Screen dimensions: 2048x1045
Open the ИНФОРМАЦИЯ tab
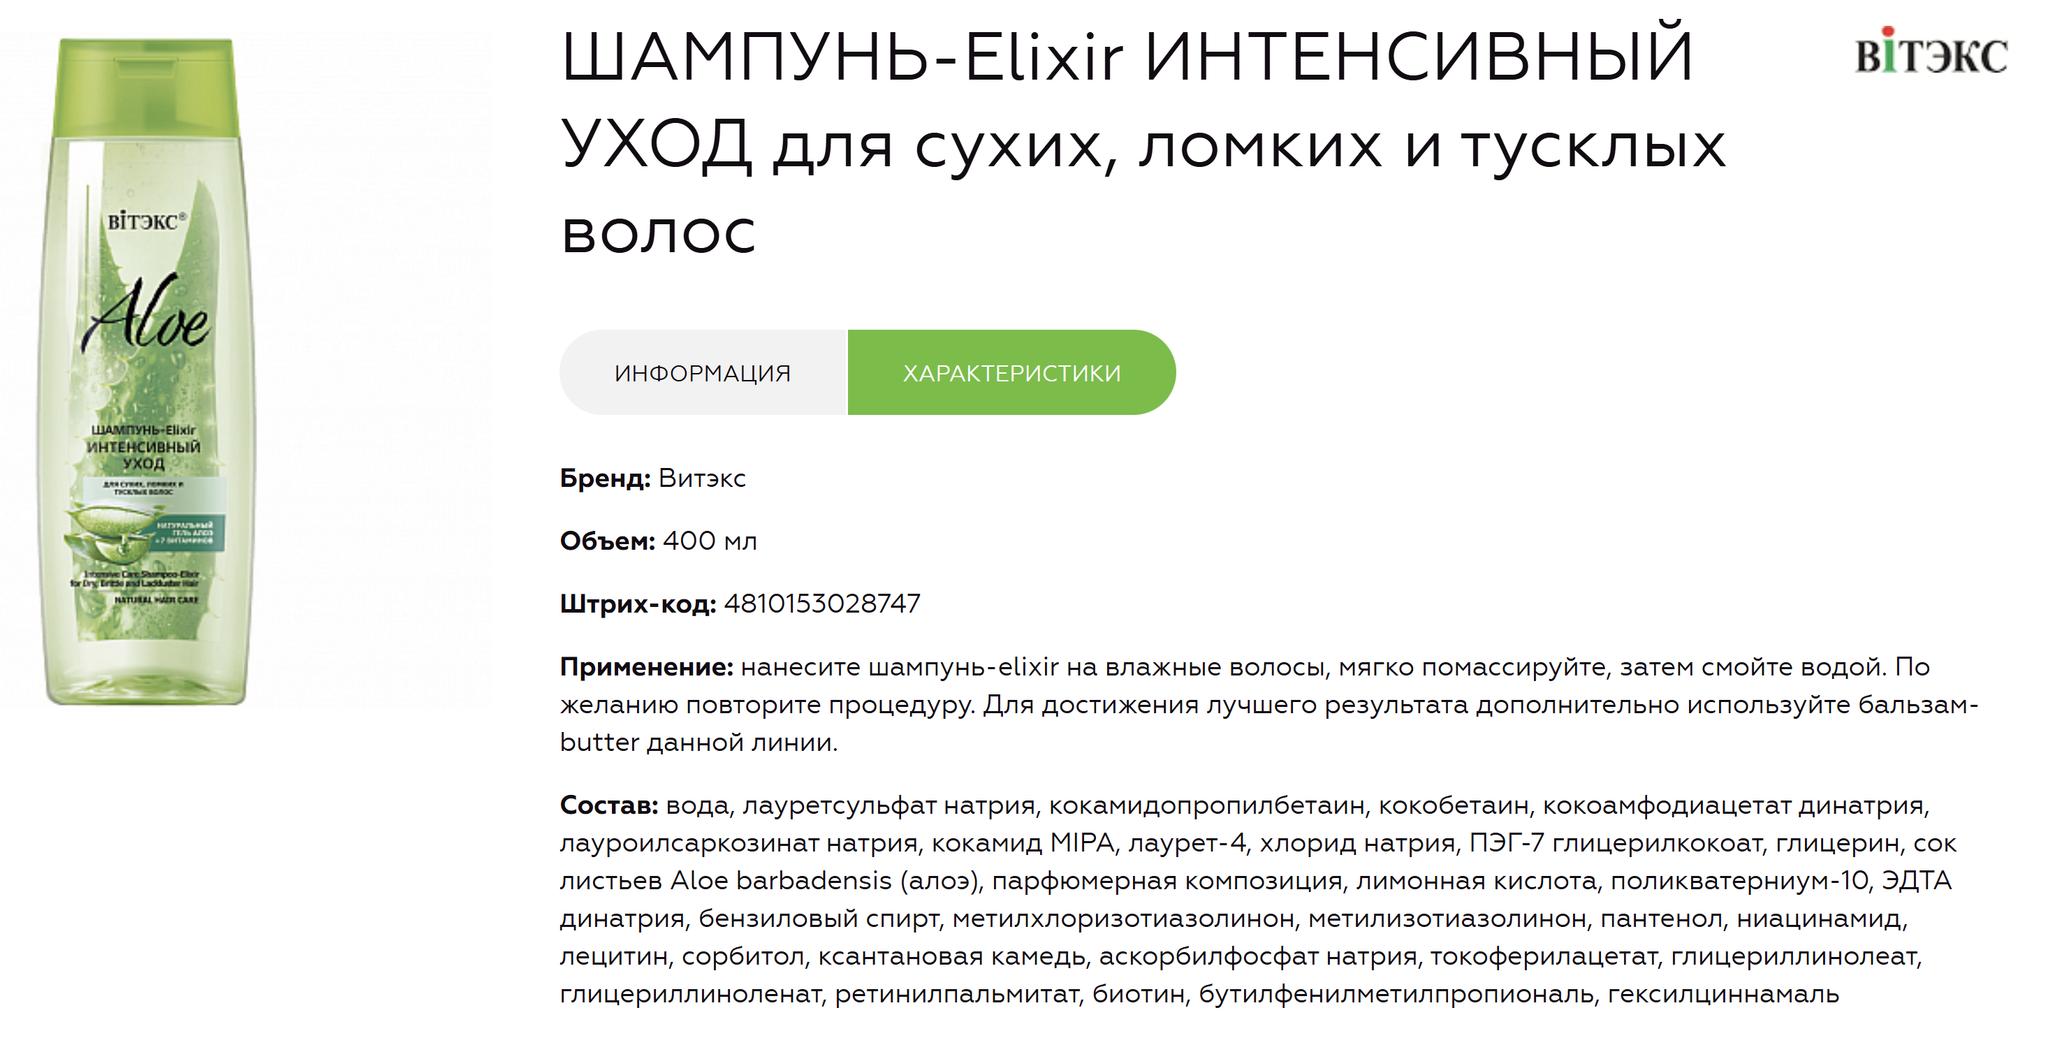pyautogui.click(x=703, y=373)
